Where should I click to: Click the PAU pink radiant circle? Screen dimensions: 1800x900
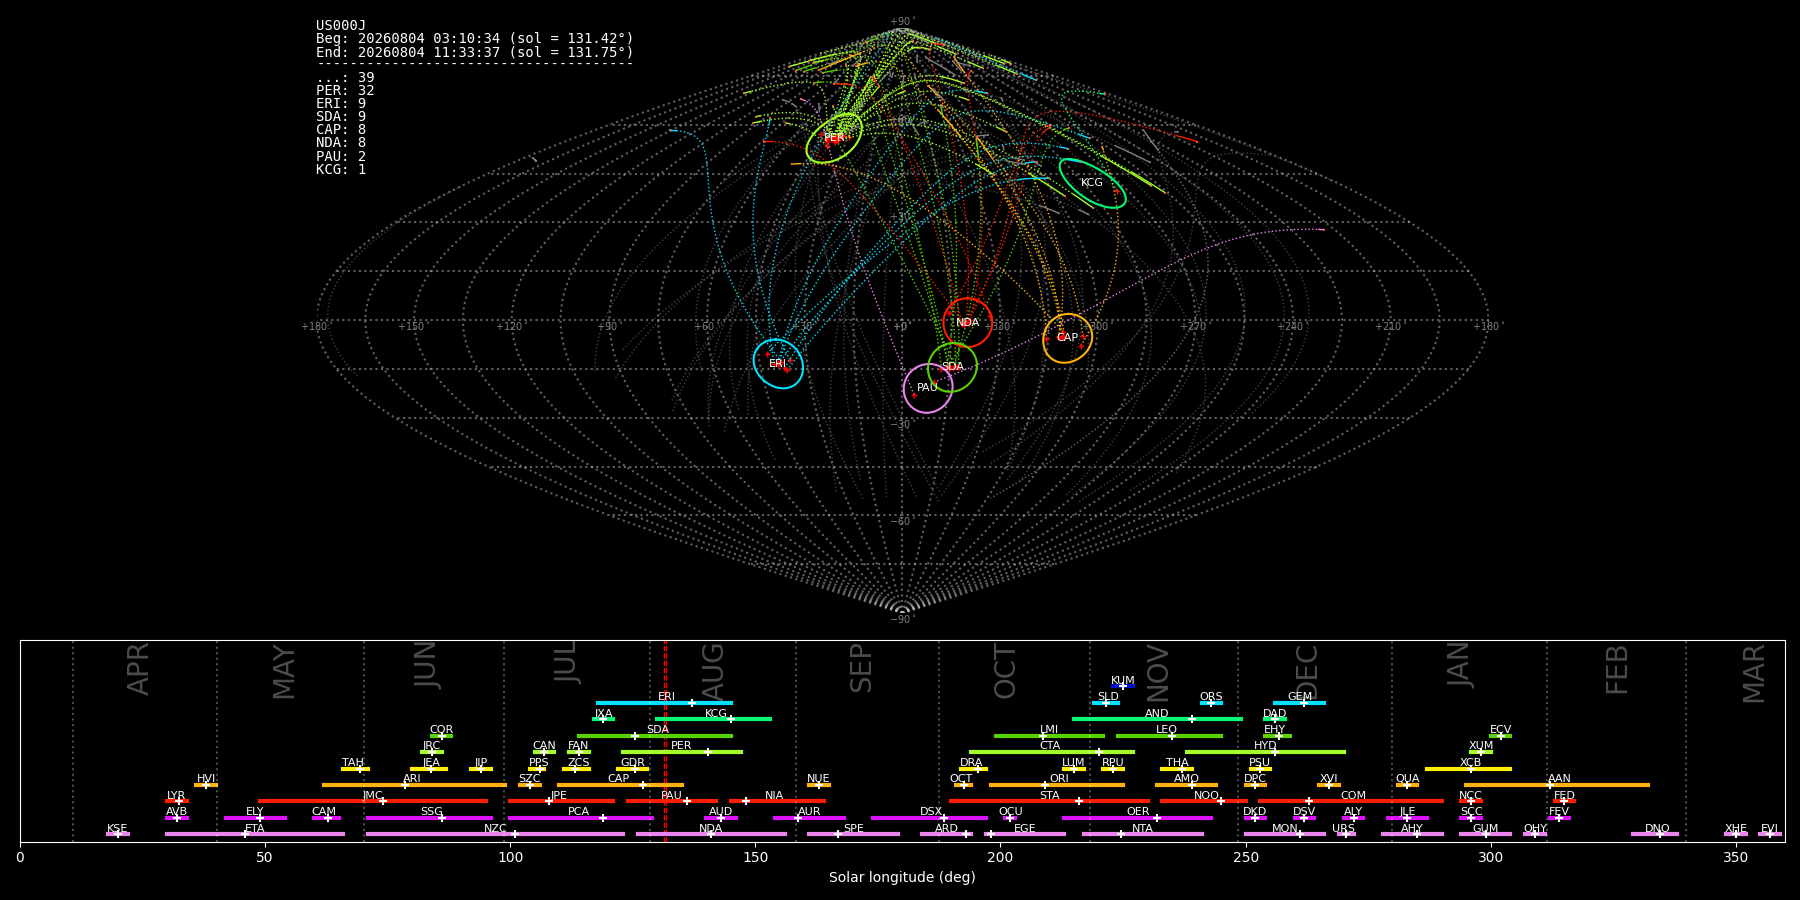pos(928,388)
